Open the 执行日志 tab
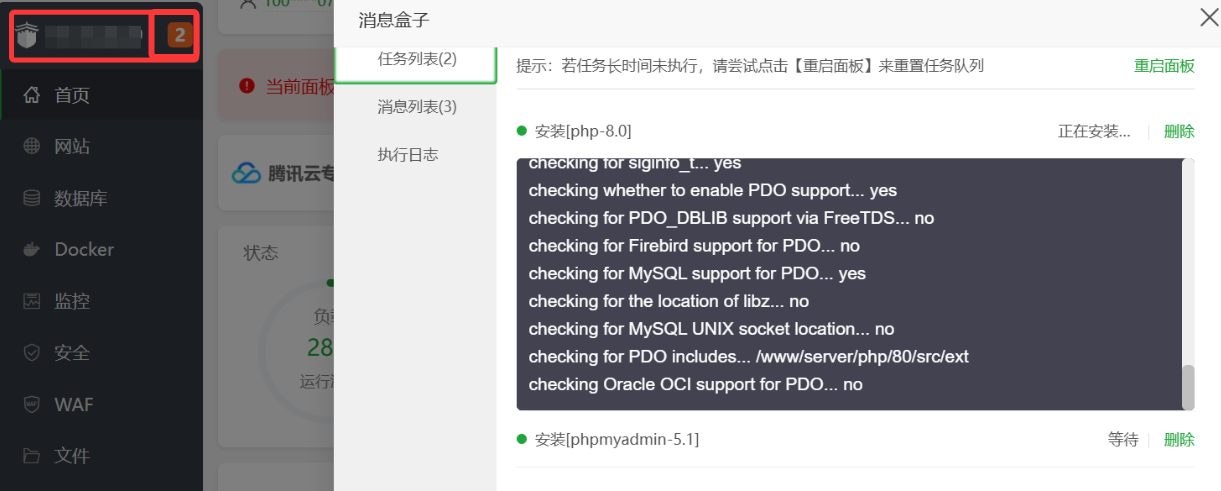The image size is (1221, 491). tap(408, 155)
